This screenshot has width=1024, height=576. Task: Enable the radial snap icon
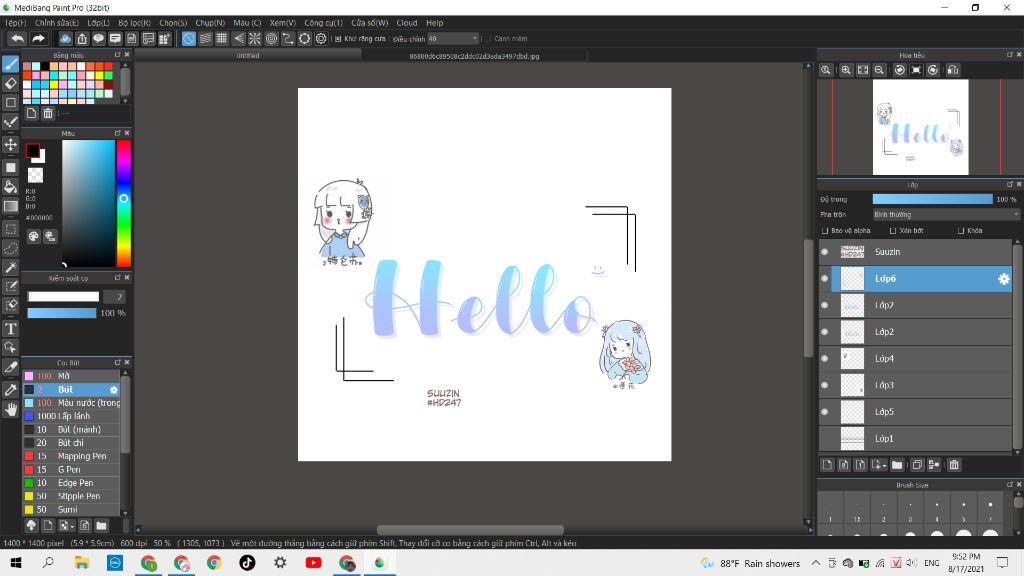point(255,39)
